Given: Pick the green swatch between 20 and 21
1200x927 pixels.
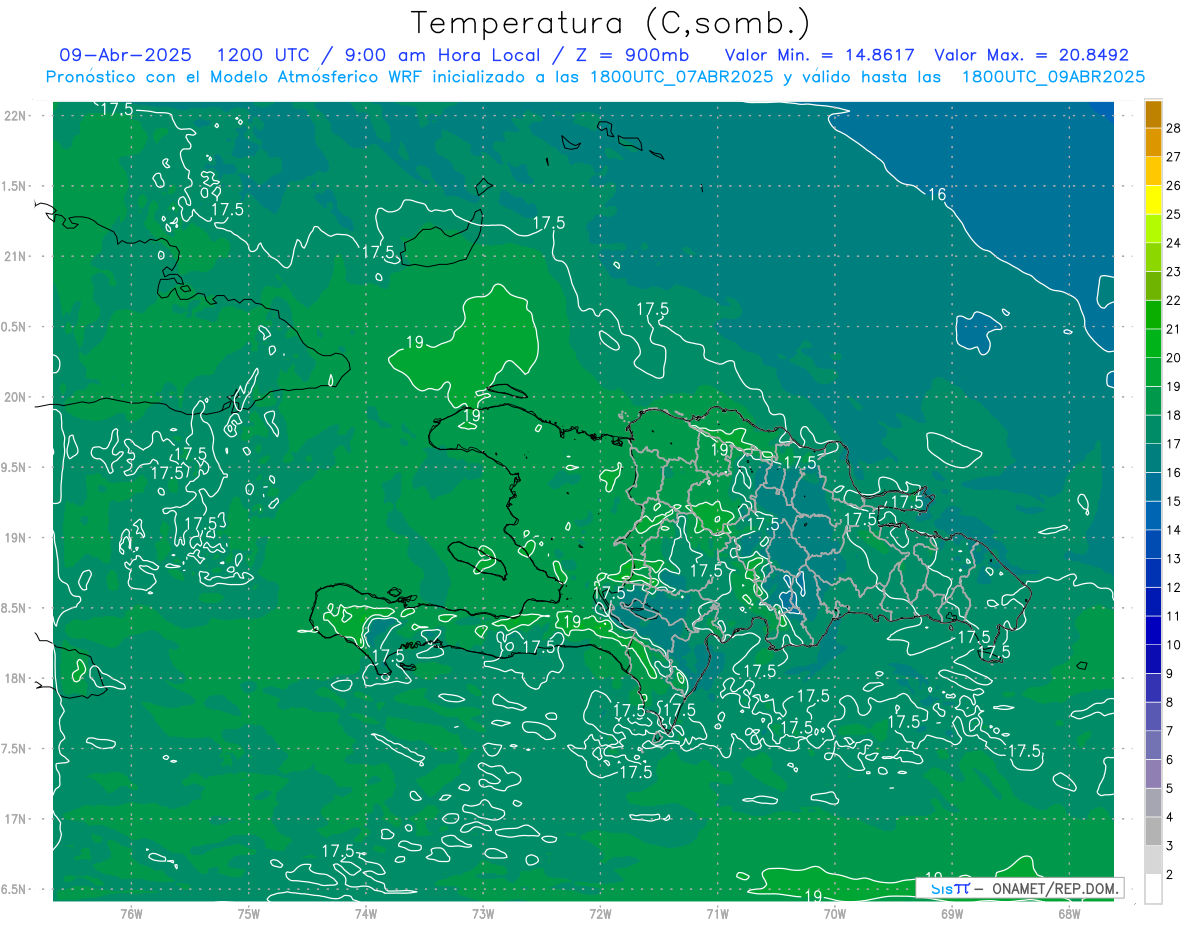Looking at the screenshot, I should point(1153,343).
